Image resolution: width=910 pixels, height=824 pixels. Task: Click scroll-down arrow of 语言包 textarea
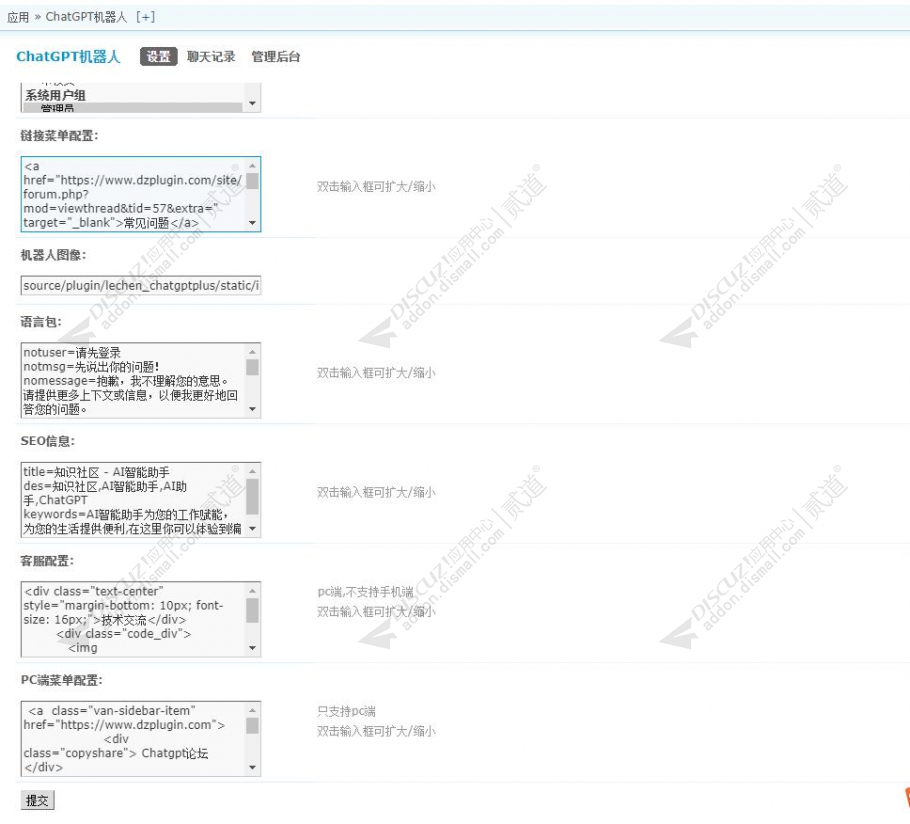tap(252, 409)
